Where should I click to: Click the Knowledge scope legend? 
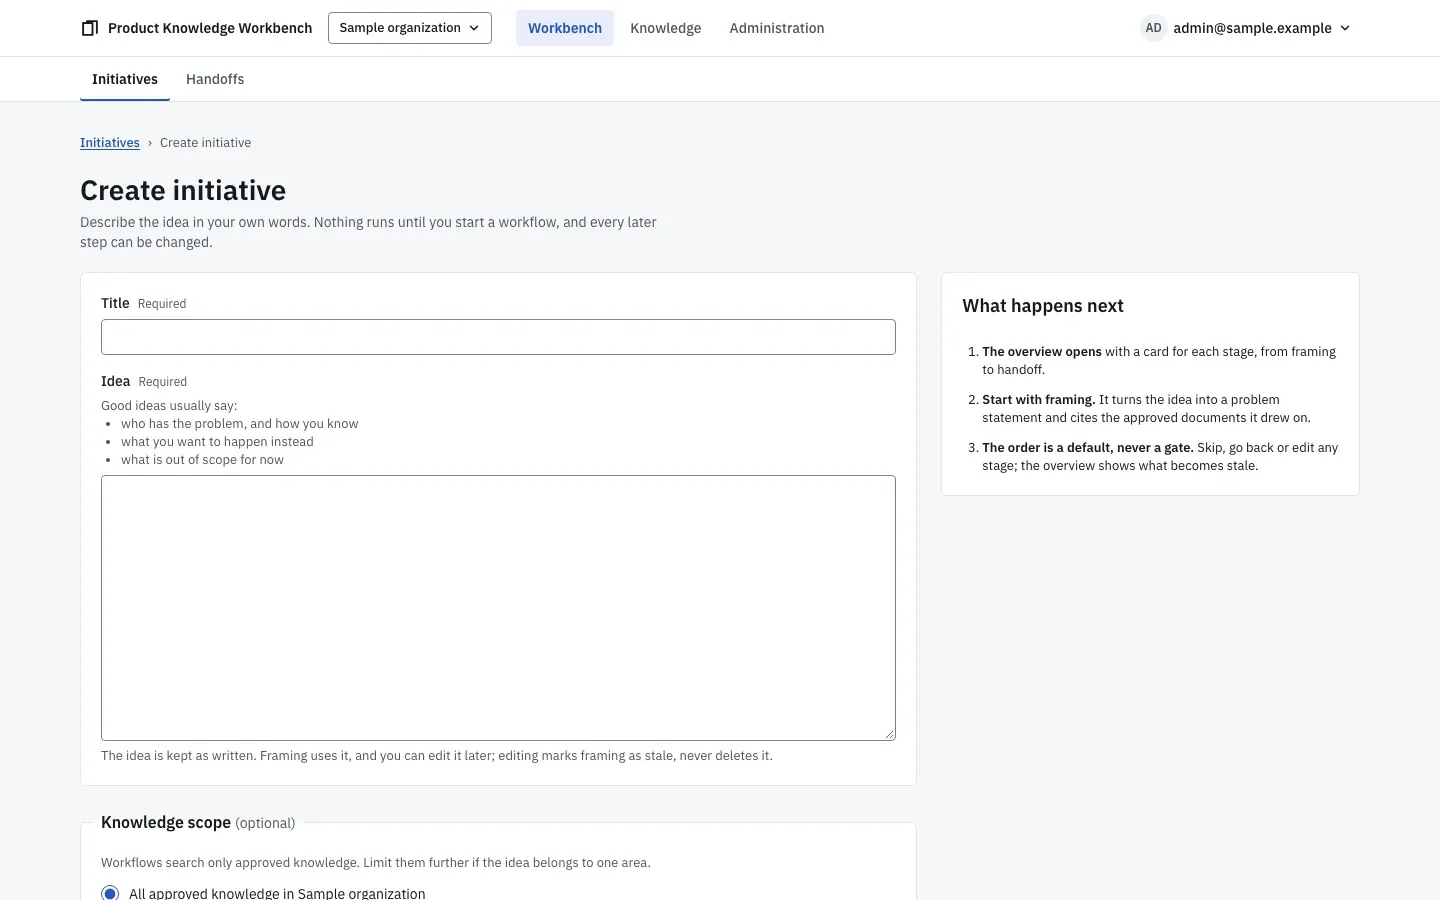tap(198, 822)
